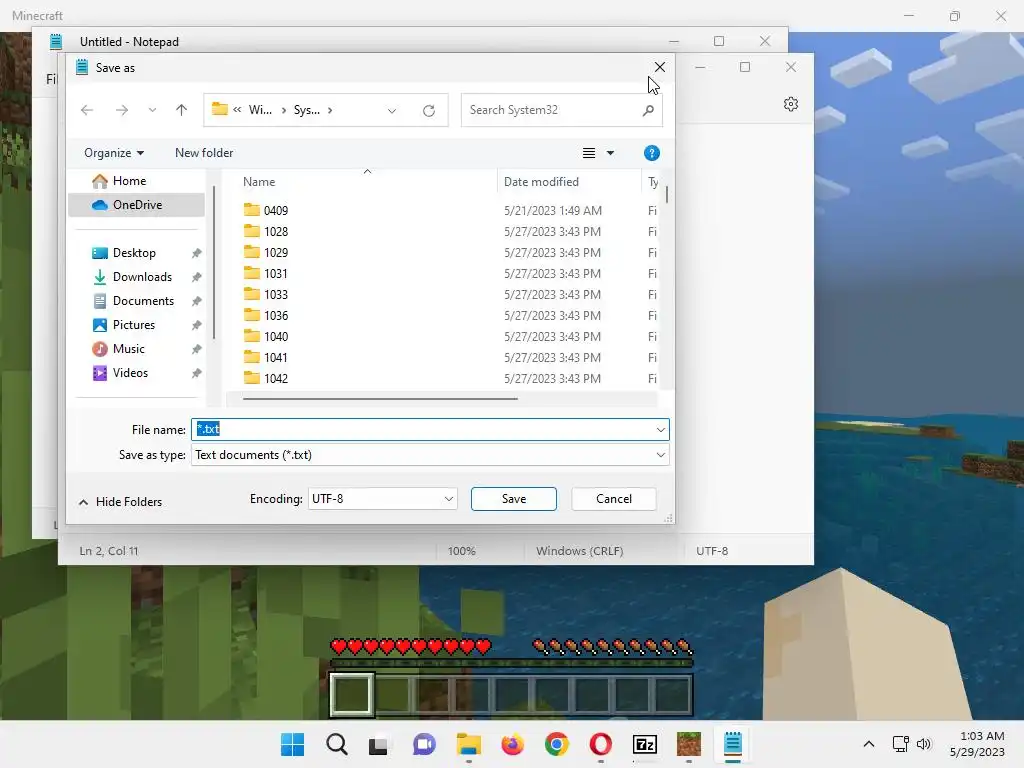
Task: Open recent locations dropdown arrow
Action: pyautogui.click(x=152, y=110)
